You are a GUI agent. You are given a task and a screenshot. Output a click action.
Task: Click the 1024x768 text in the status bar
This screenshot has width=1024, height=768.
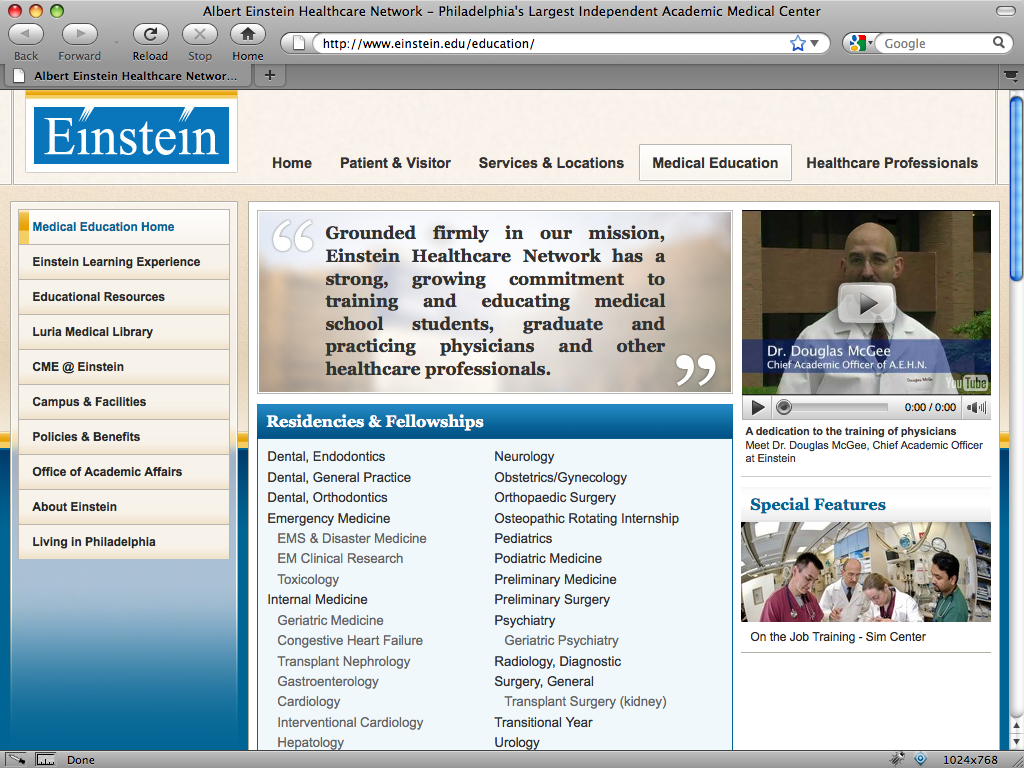(x=970, y=760)
